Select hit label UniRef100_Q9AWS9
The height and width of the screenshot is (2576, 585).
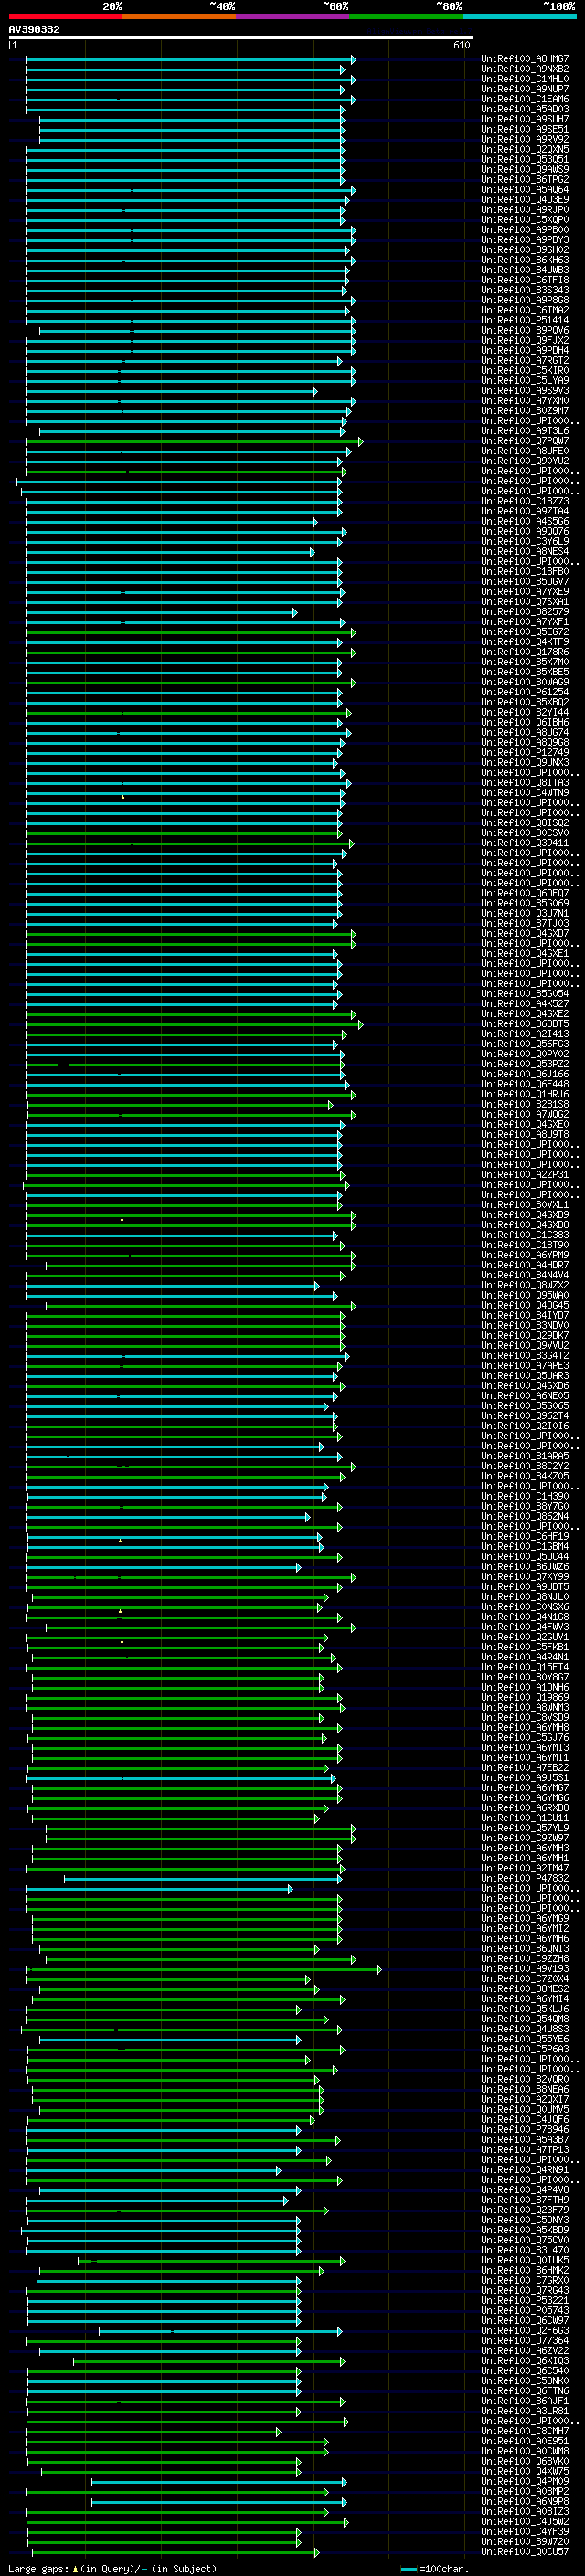(x=525, y=169)
